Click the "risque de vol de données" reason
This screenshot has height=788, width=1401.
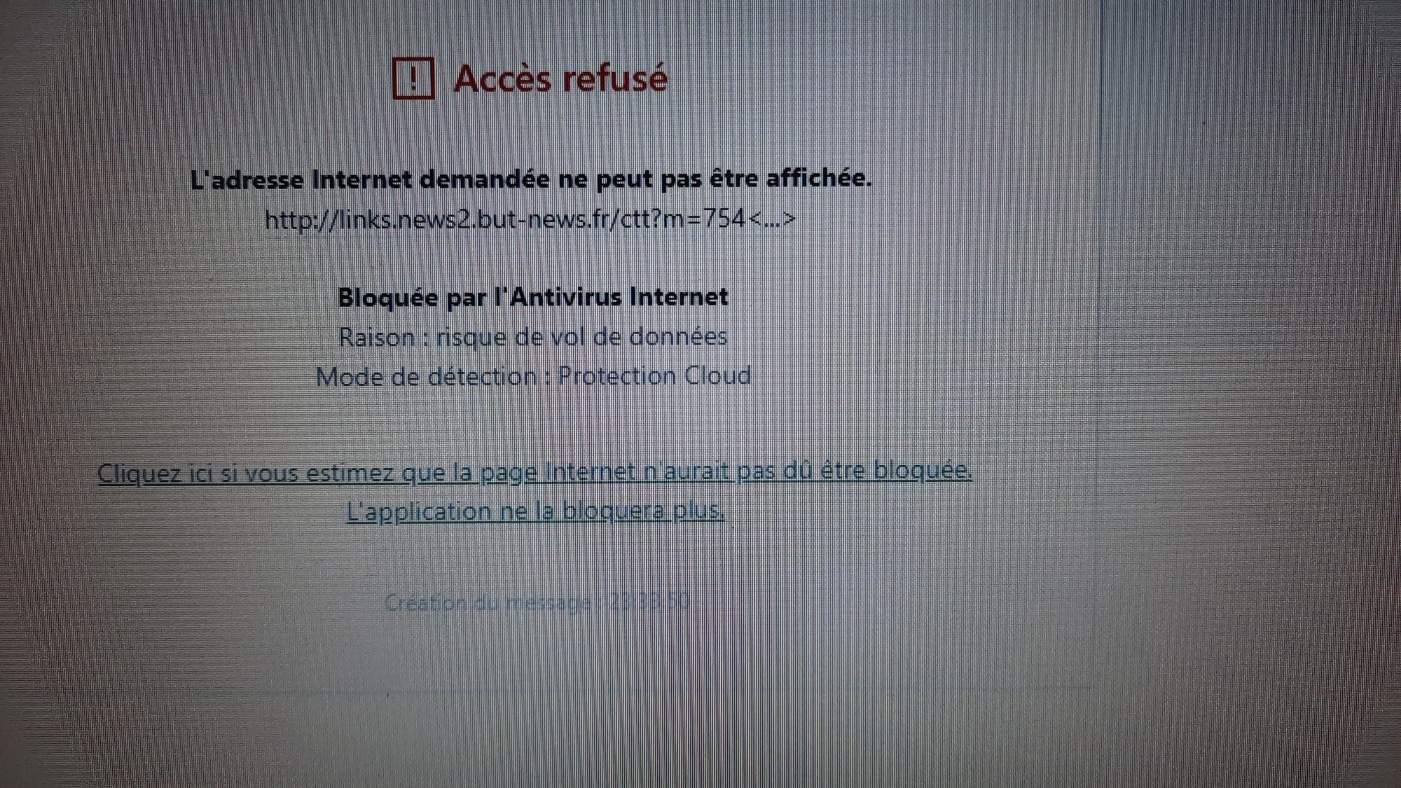click(x=582, y=337)
